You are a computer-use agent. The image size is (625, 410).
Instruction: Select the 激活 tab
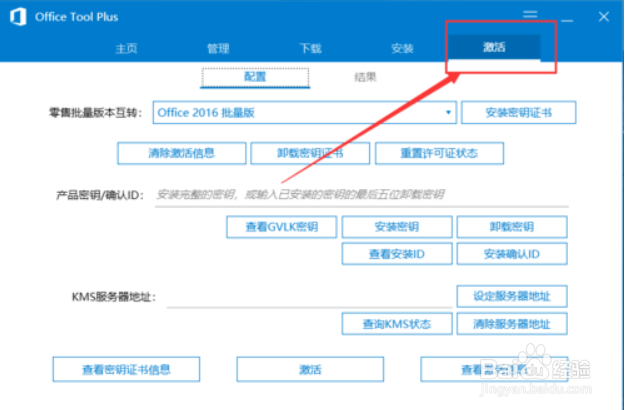point(494,47)
